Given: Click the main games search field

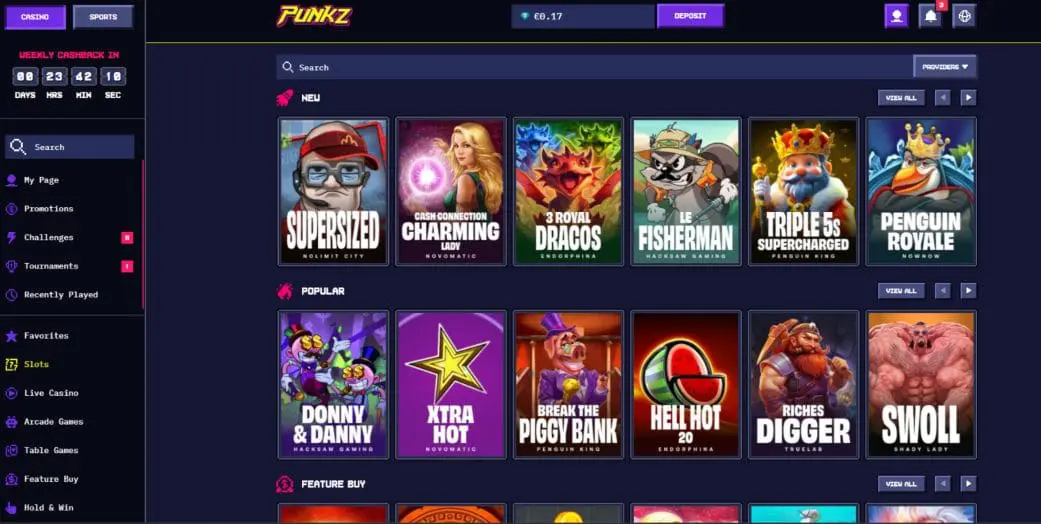Looking at the screenshot, I should point(595,67).
